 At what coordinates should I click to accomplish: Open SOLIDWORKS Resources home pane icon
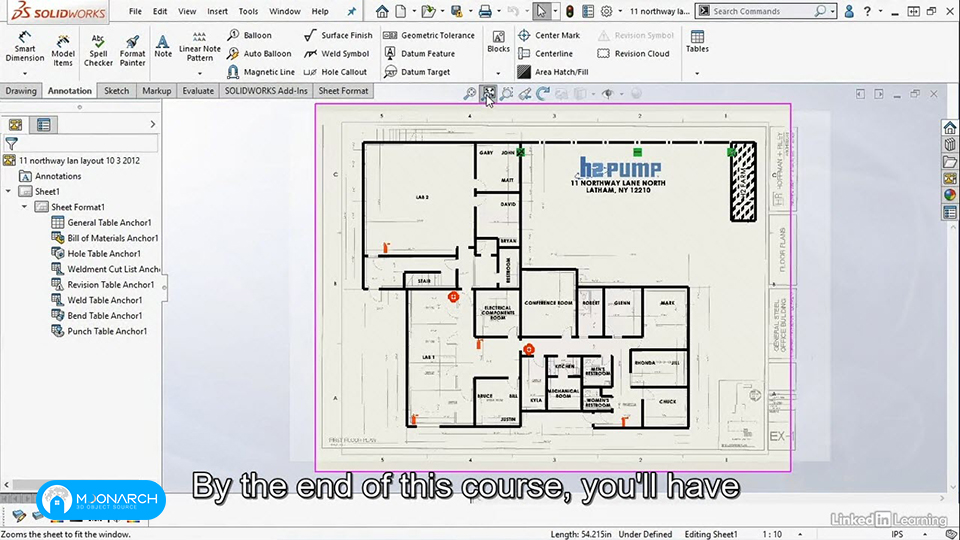coord(950,128)
